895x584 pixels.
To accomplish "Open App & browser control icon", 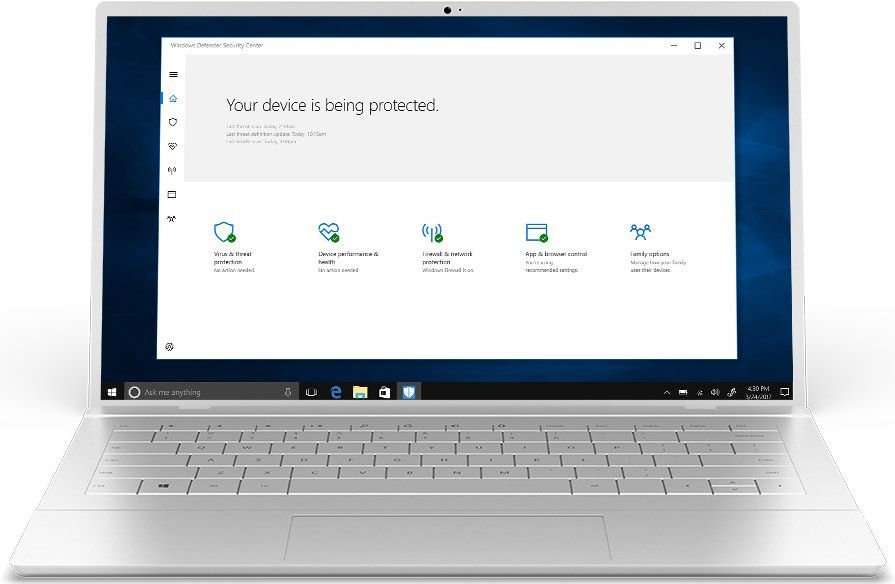I will click(x=537, y=232).
